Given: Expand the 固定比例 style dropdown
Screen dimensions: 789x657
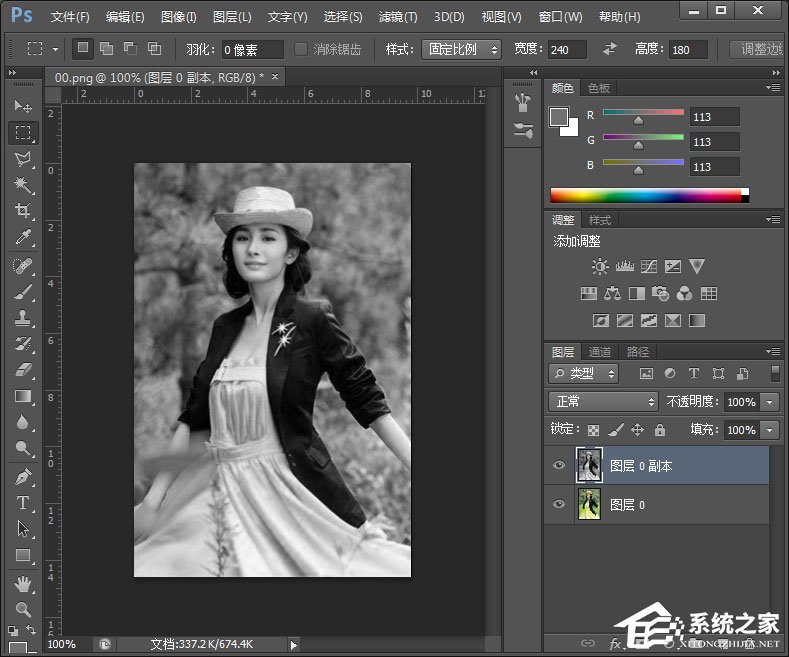Looking at the screenshot, I should [x=463, y=49].
